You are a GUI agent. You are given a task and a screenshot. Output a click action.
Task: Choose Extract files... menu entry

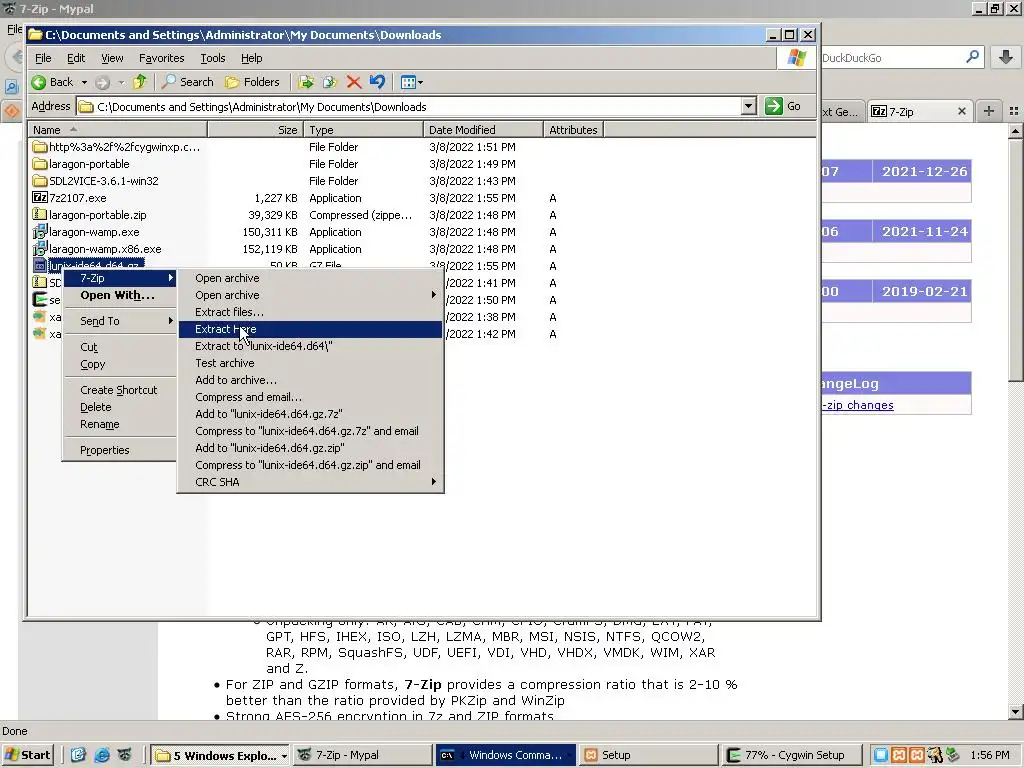coord(310,312)
